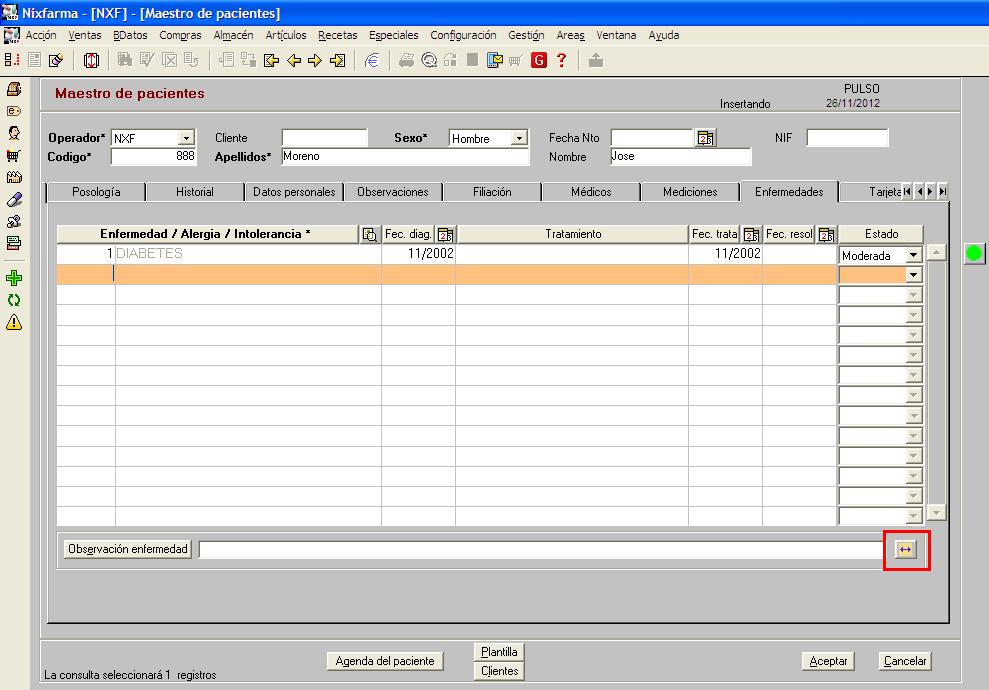The image size is (989, 690).
Task: Jump to the first tab arrow
Action: pyautogui.click(x=907, y=191)
